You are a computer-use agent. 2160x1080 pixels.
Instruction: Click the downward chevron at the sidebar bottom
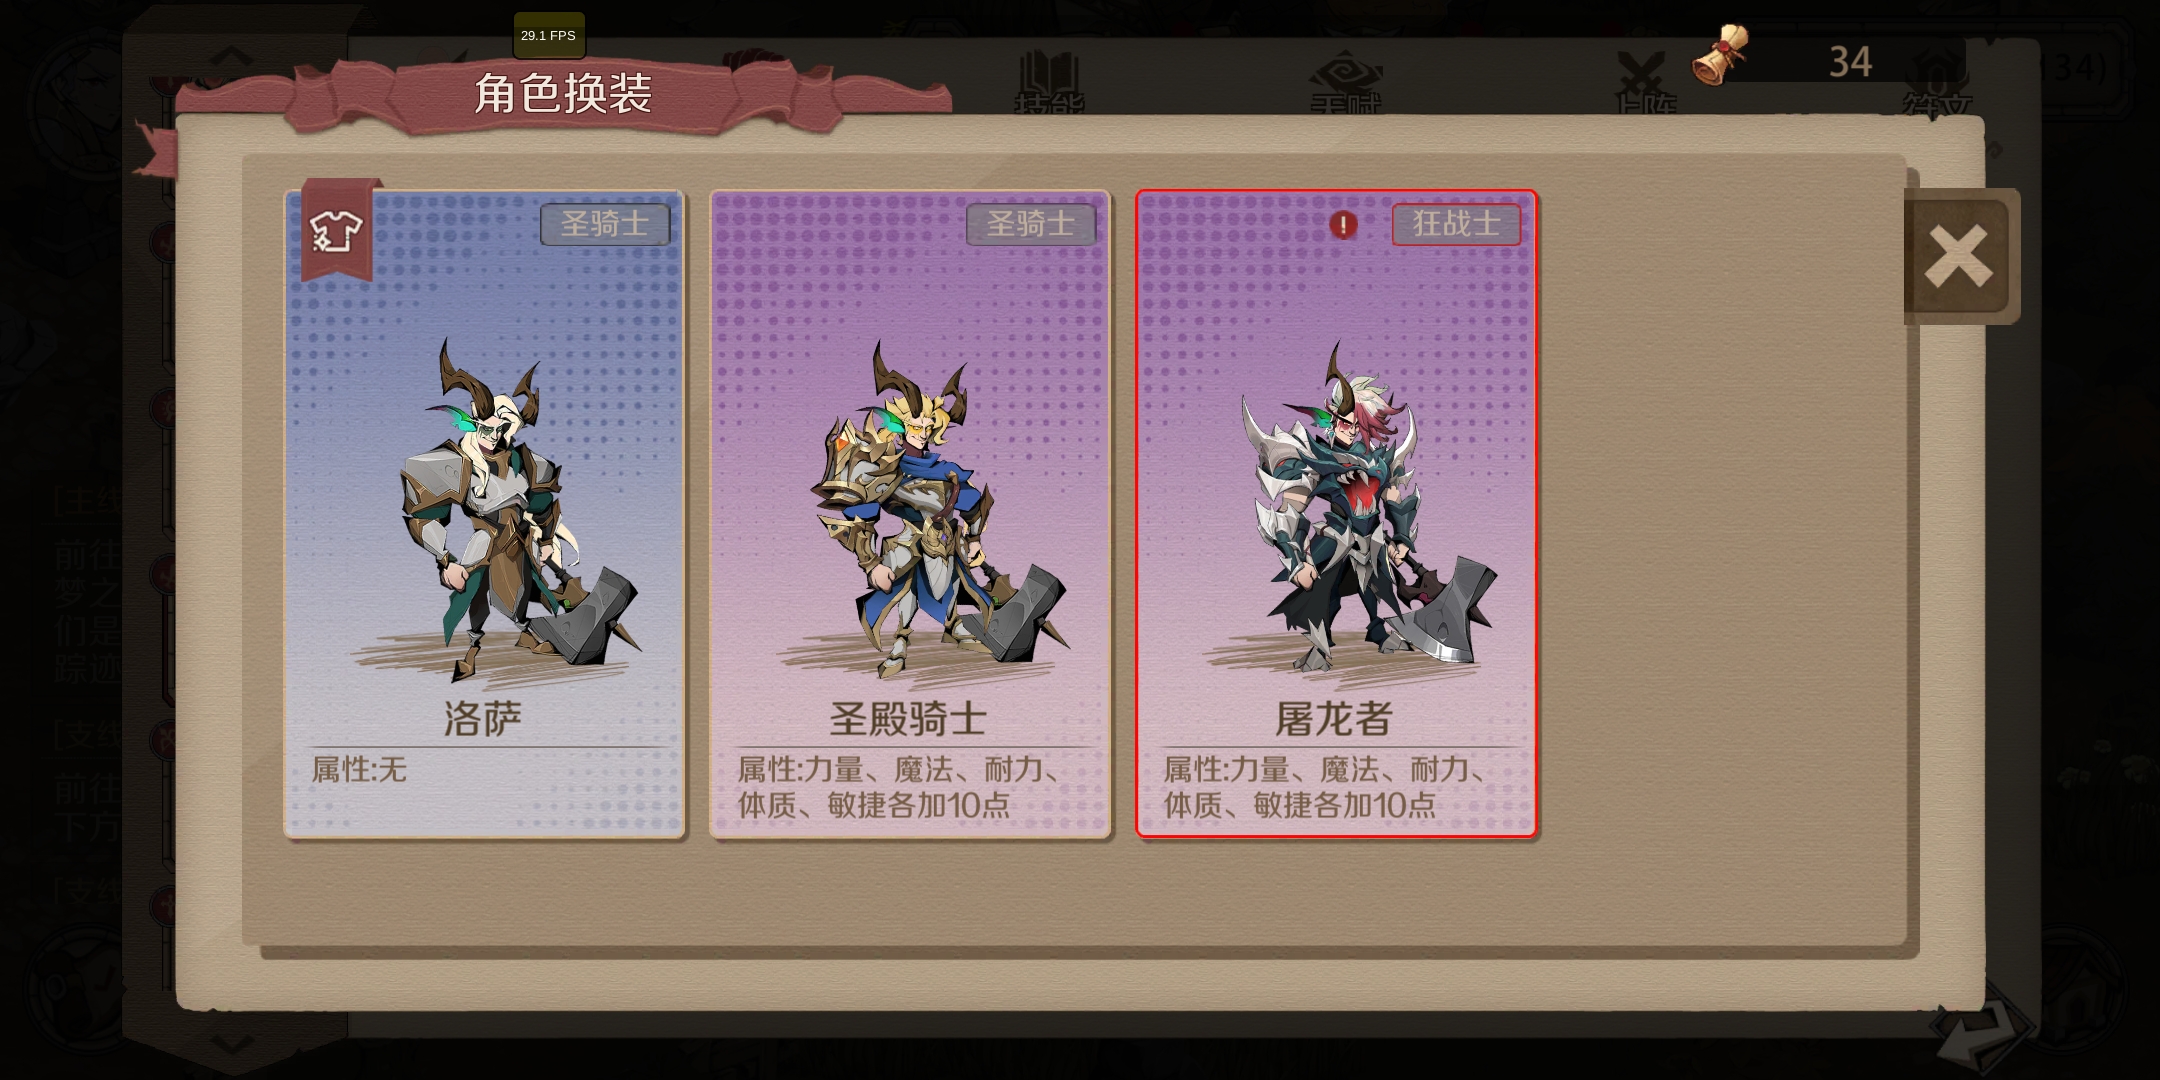232,1043
